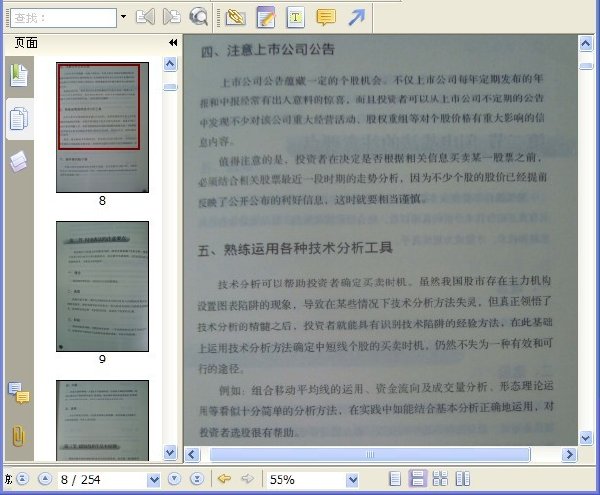Select the typewriter text tool
The image size is (600, 495).
(295, 17)
